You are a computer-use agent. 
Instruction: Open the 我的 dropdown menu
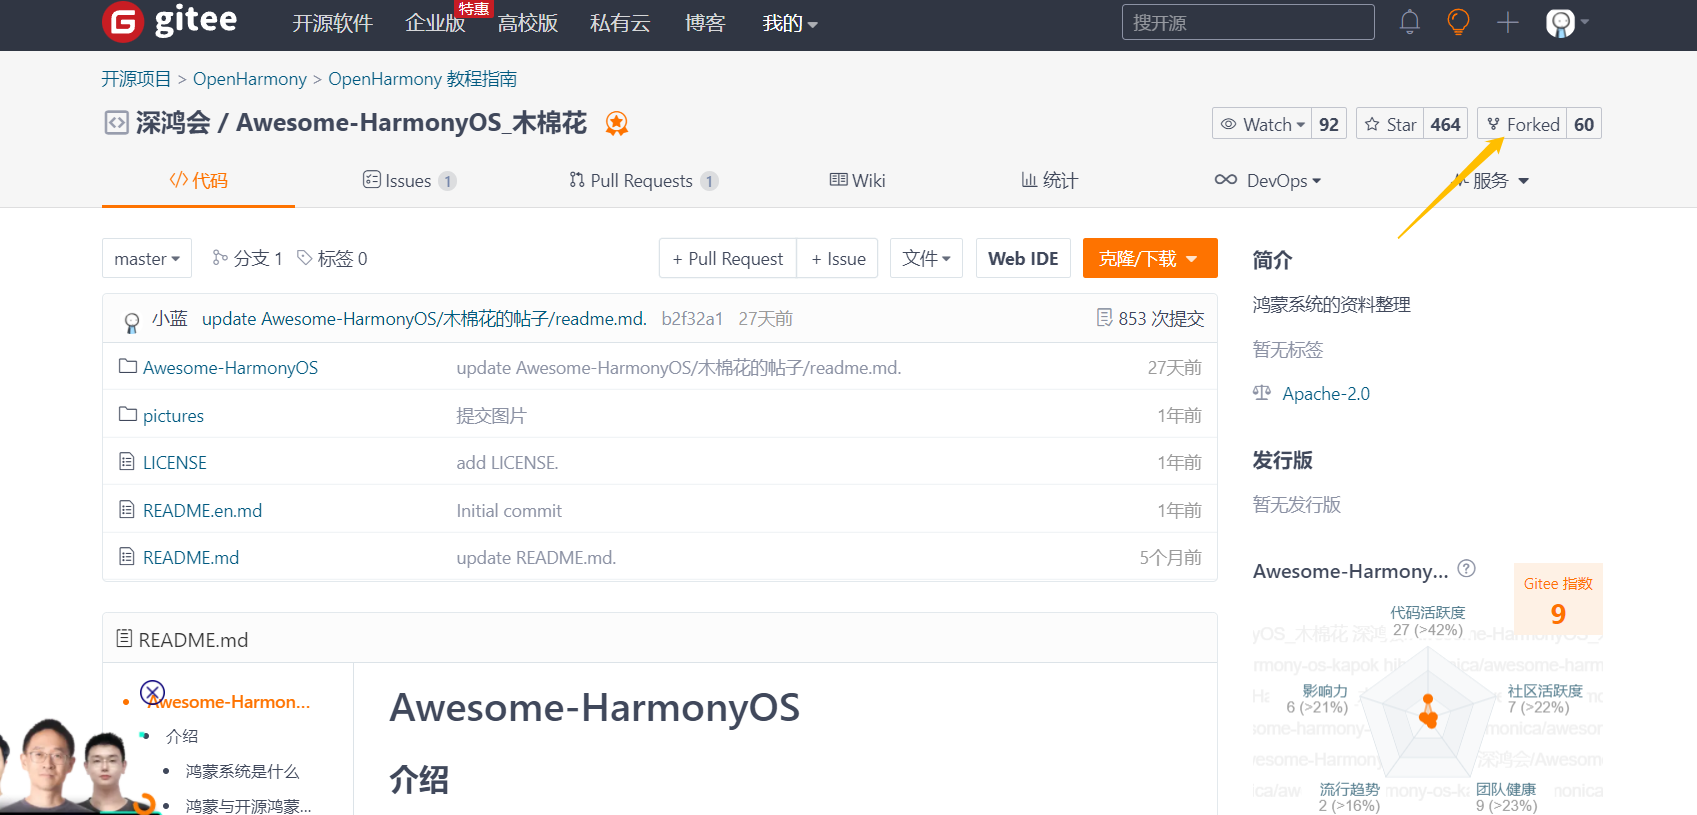point(790,23)
